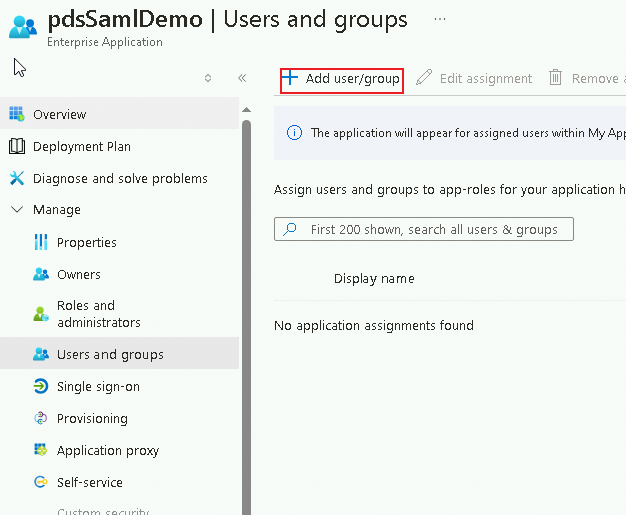This screenshot has width=626, height=515.
Task: Select Users and groups in sidebar
Action: pyautogui.click(x=119, y=354)
